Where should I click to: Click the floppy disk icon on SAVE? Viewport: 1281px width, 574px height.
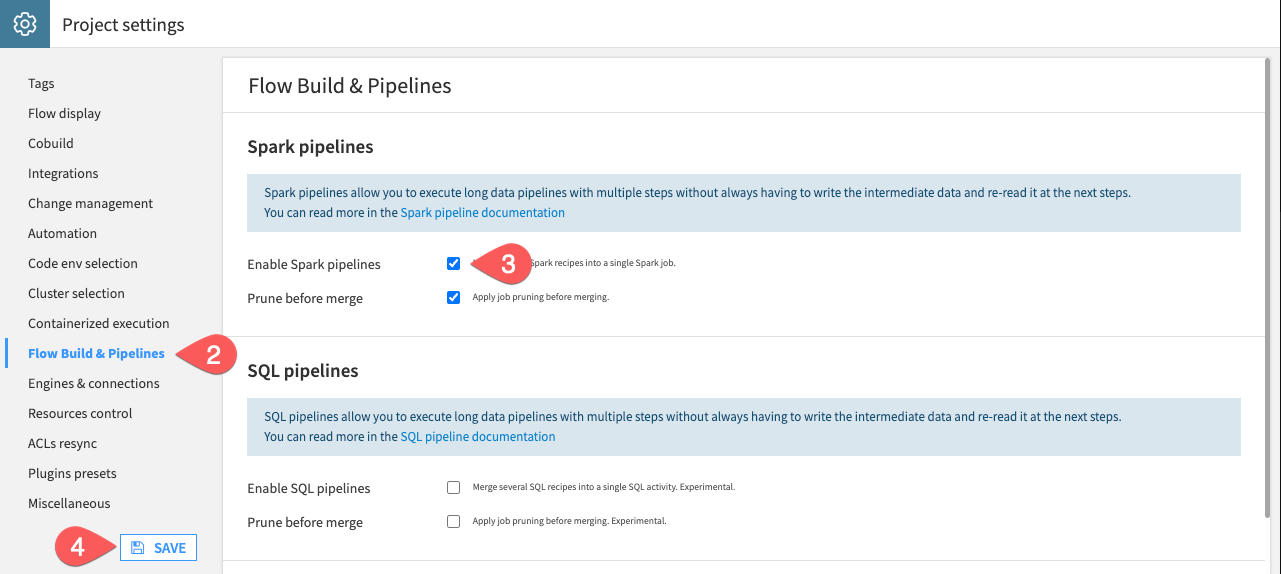(138, 548)
